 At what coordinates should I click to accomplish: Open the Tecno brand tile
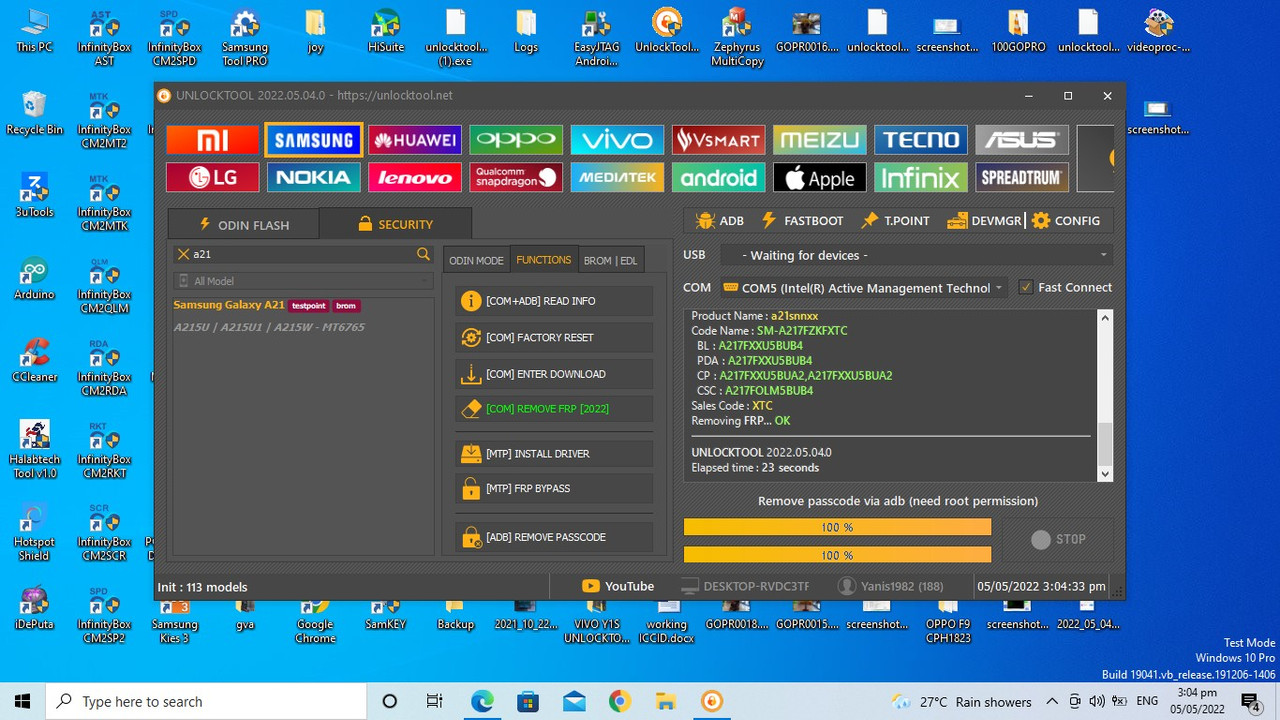pyautogui.click(x=920, y=140)
